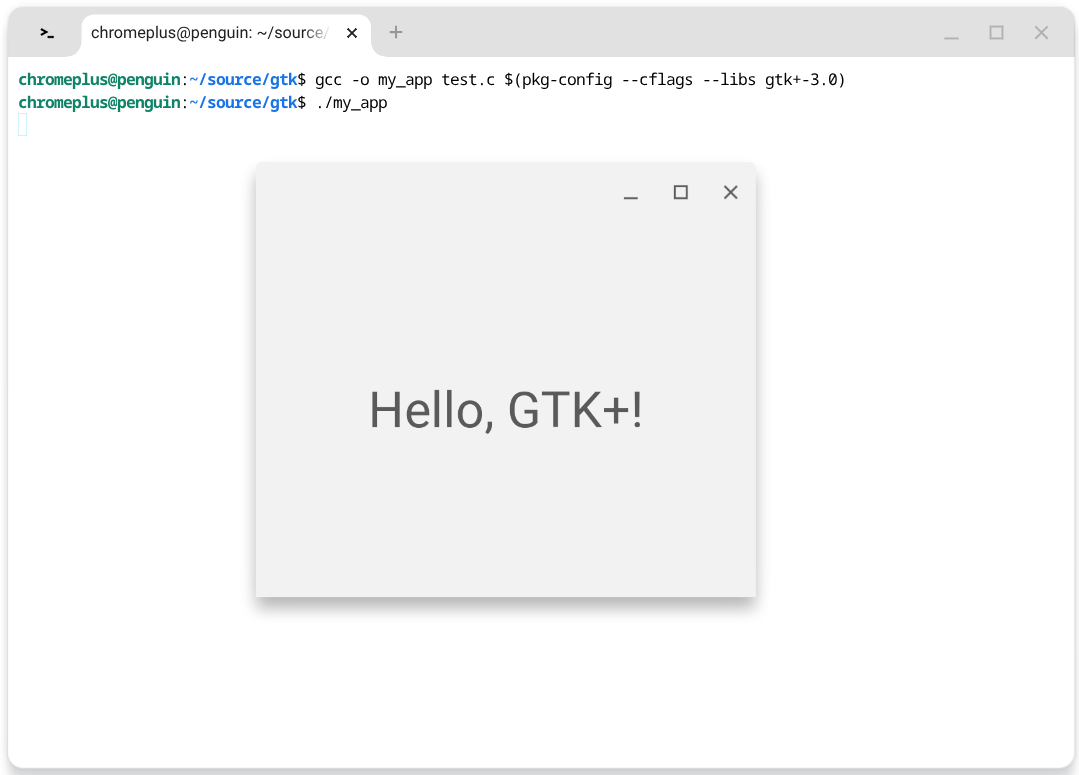Click the terminal app icon in tab strip
This screenshot has height=775, width=1079.
pos(47,33)
